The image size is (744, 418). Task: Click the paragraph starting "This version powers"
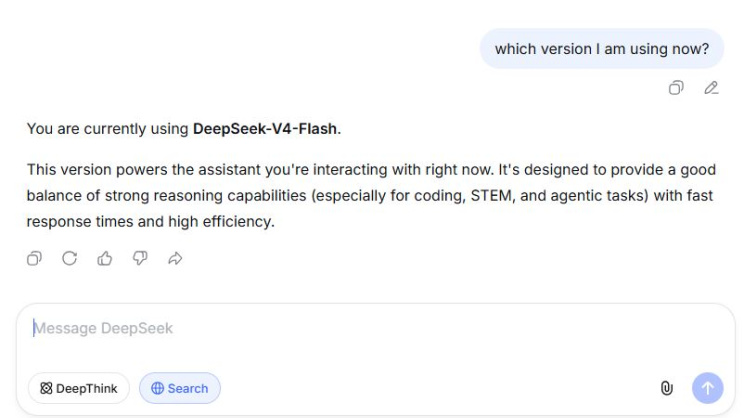[x=370, y=196]
